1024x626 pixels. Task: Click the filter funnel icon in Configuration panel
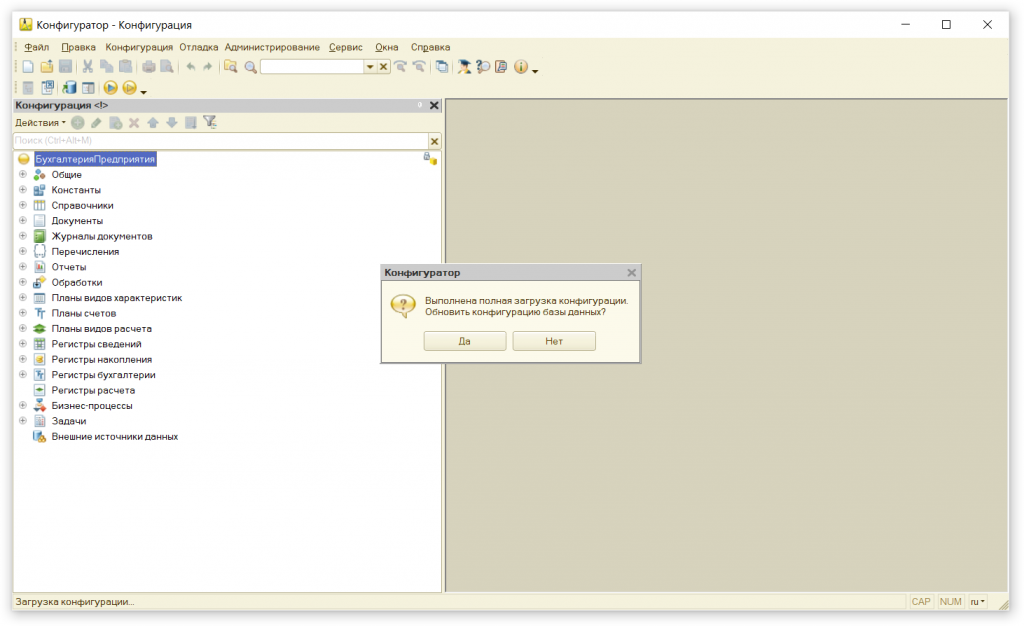point(210,122)
